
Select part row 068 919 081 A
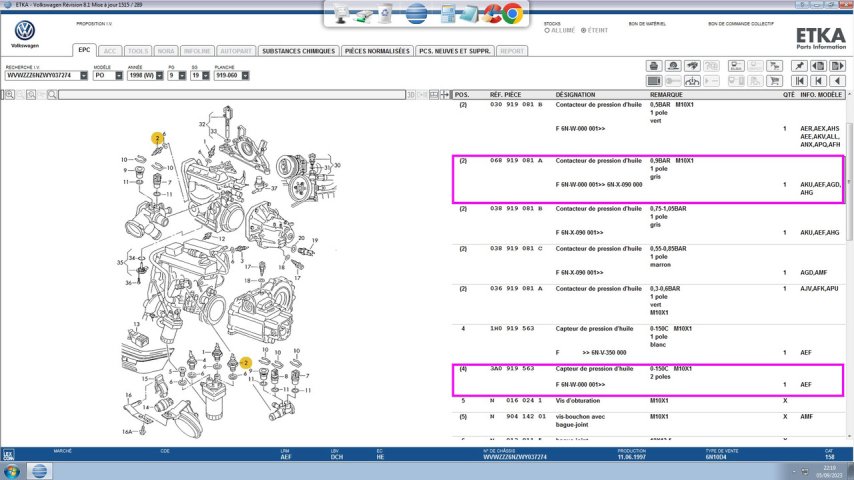tap(648, 179)
